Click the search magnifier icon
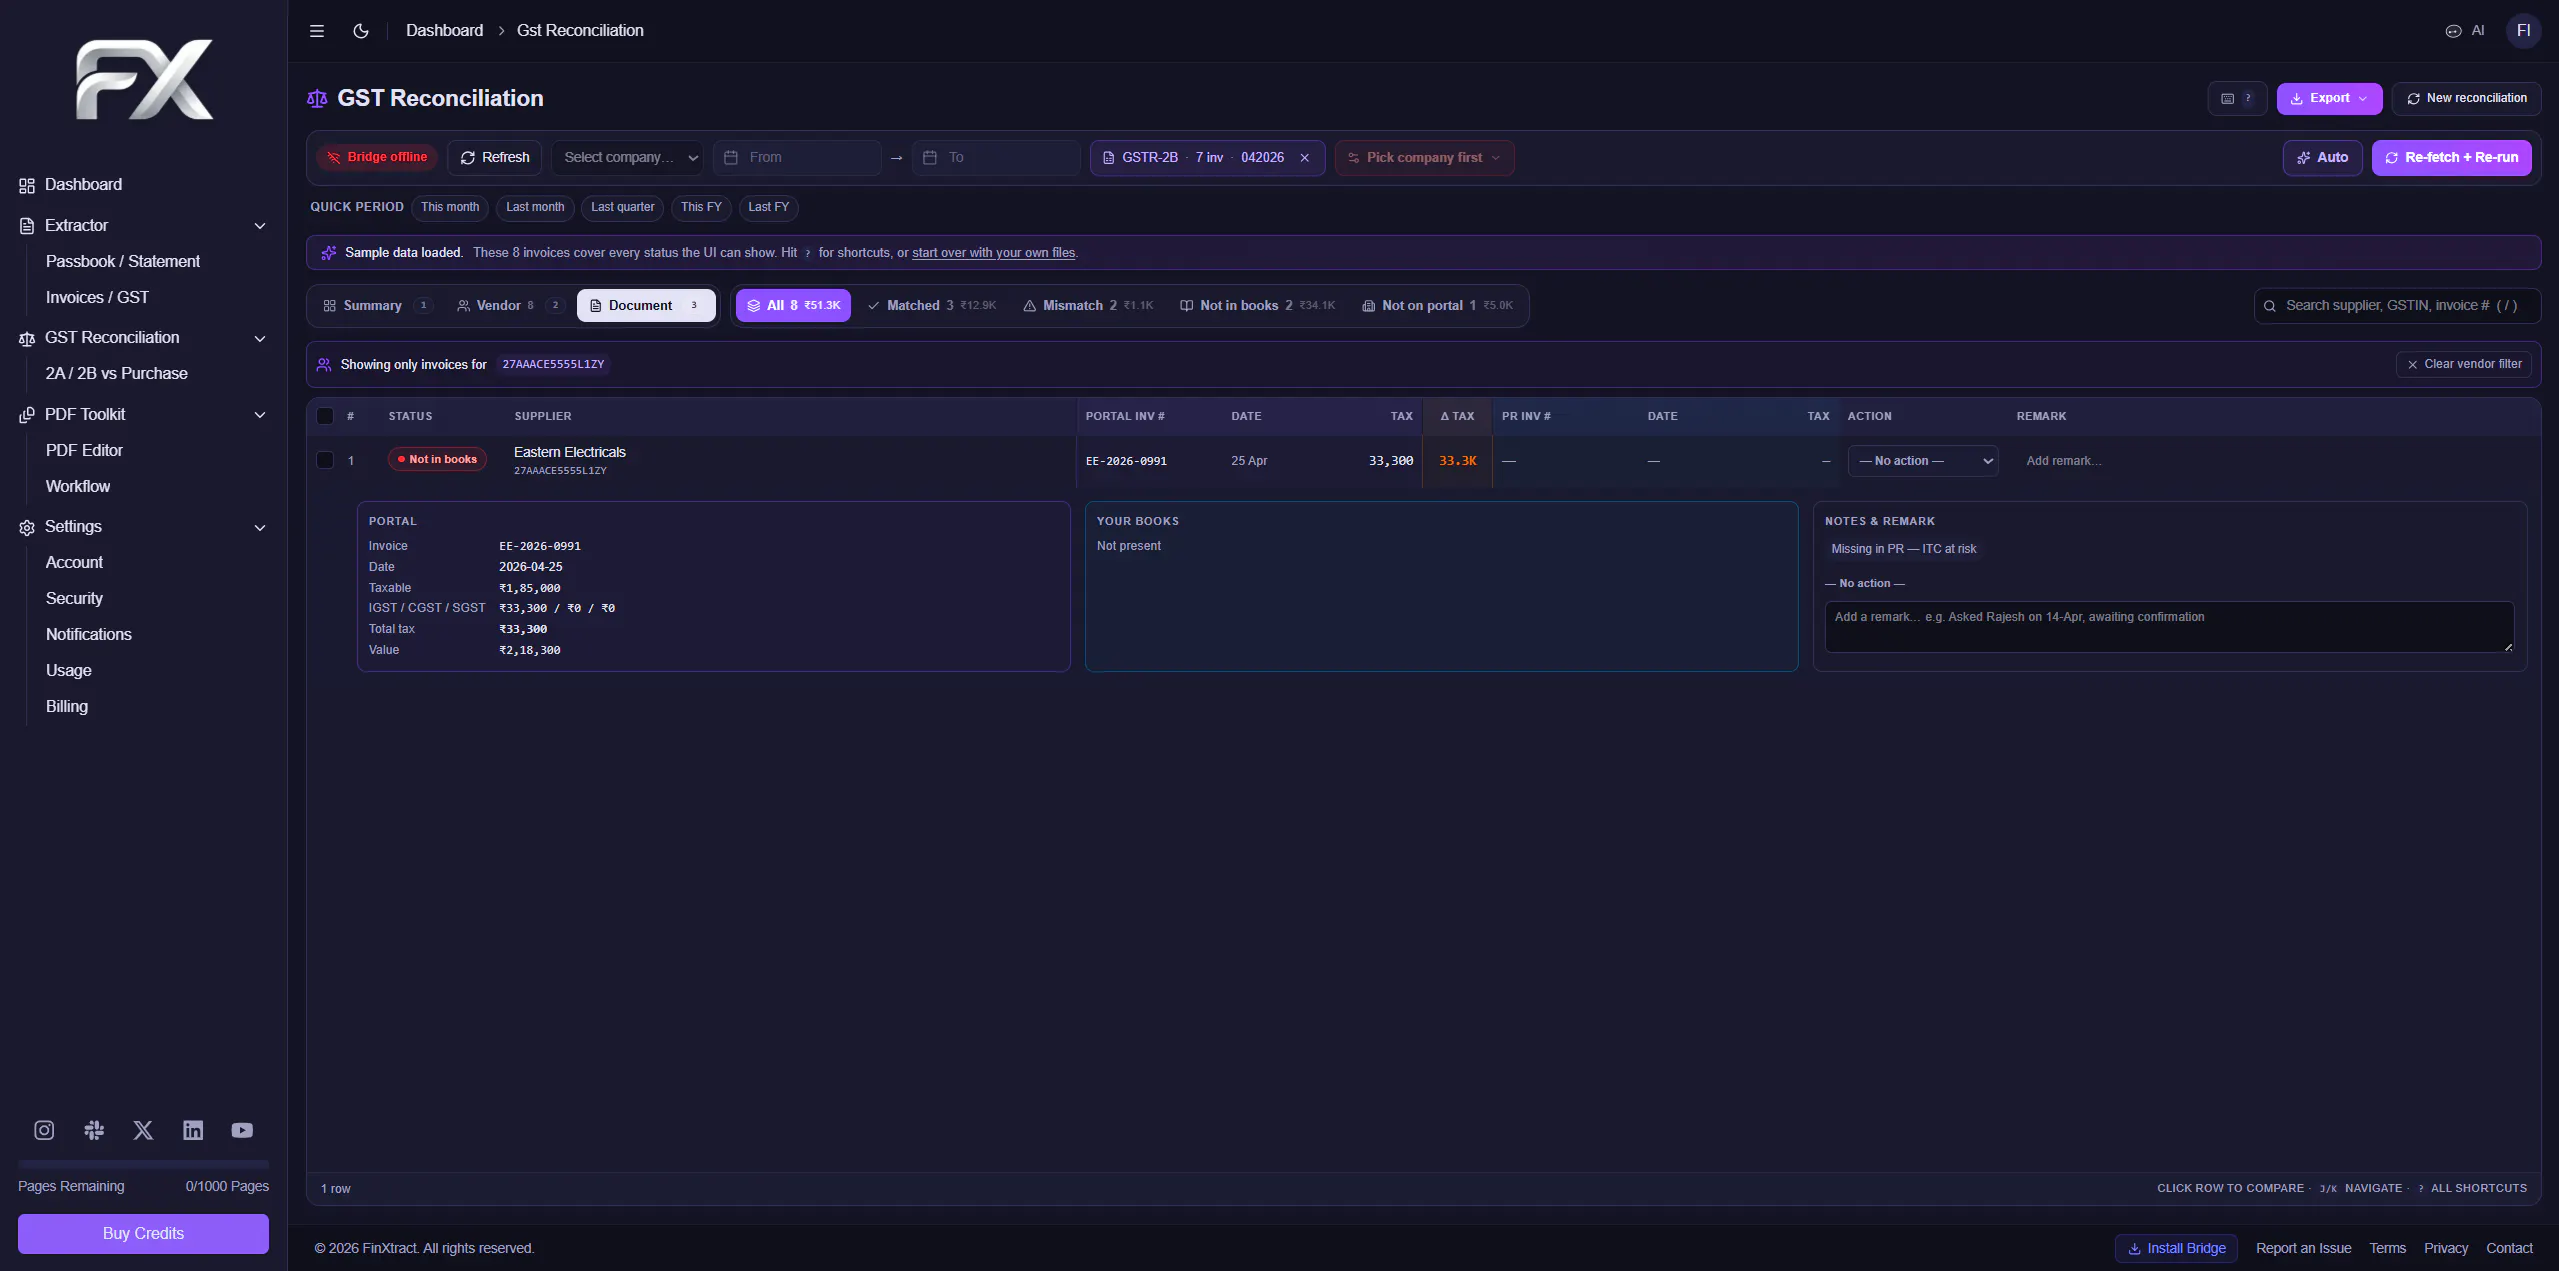Screen dimensions: 2559x1271 (x=2270, y=306)
